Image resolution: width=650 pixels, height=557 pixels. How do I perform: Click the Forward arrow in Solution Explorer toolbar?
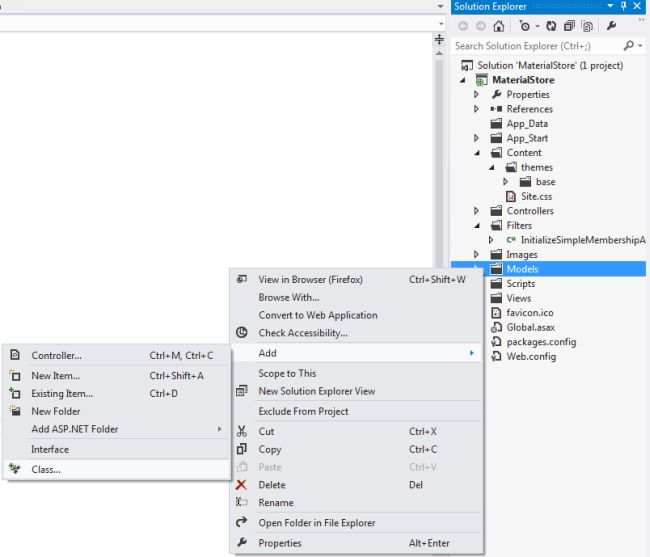(481, 26)
